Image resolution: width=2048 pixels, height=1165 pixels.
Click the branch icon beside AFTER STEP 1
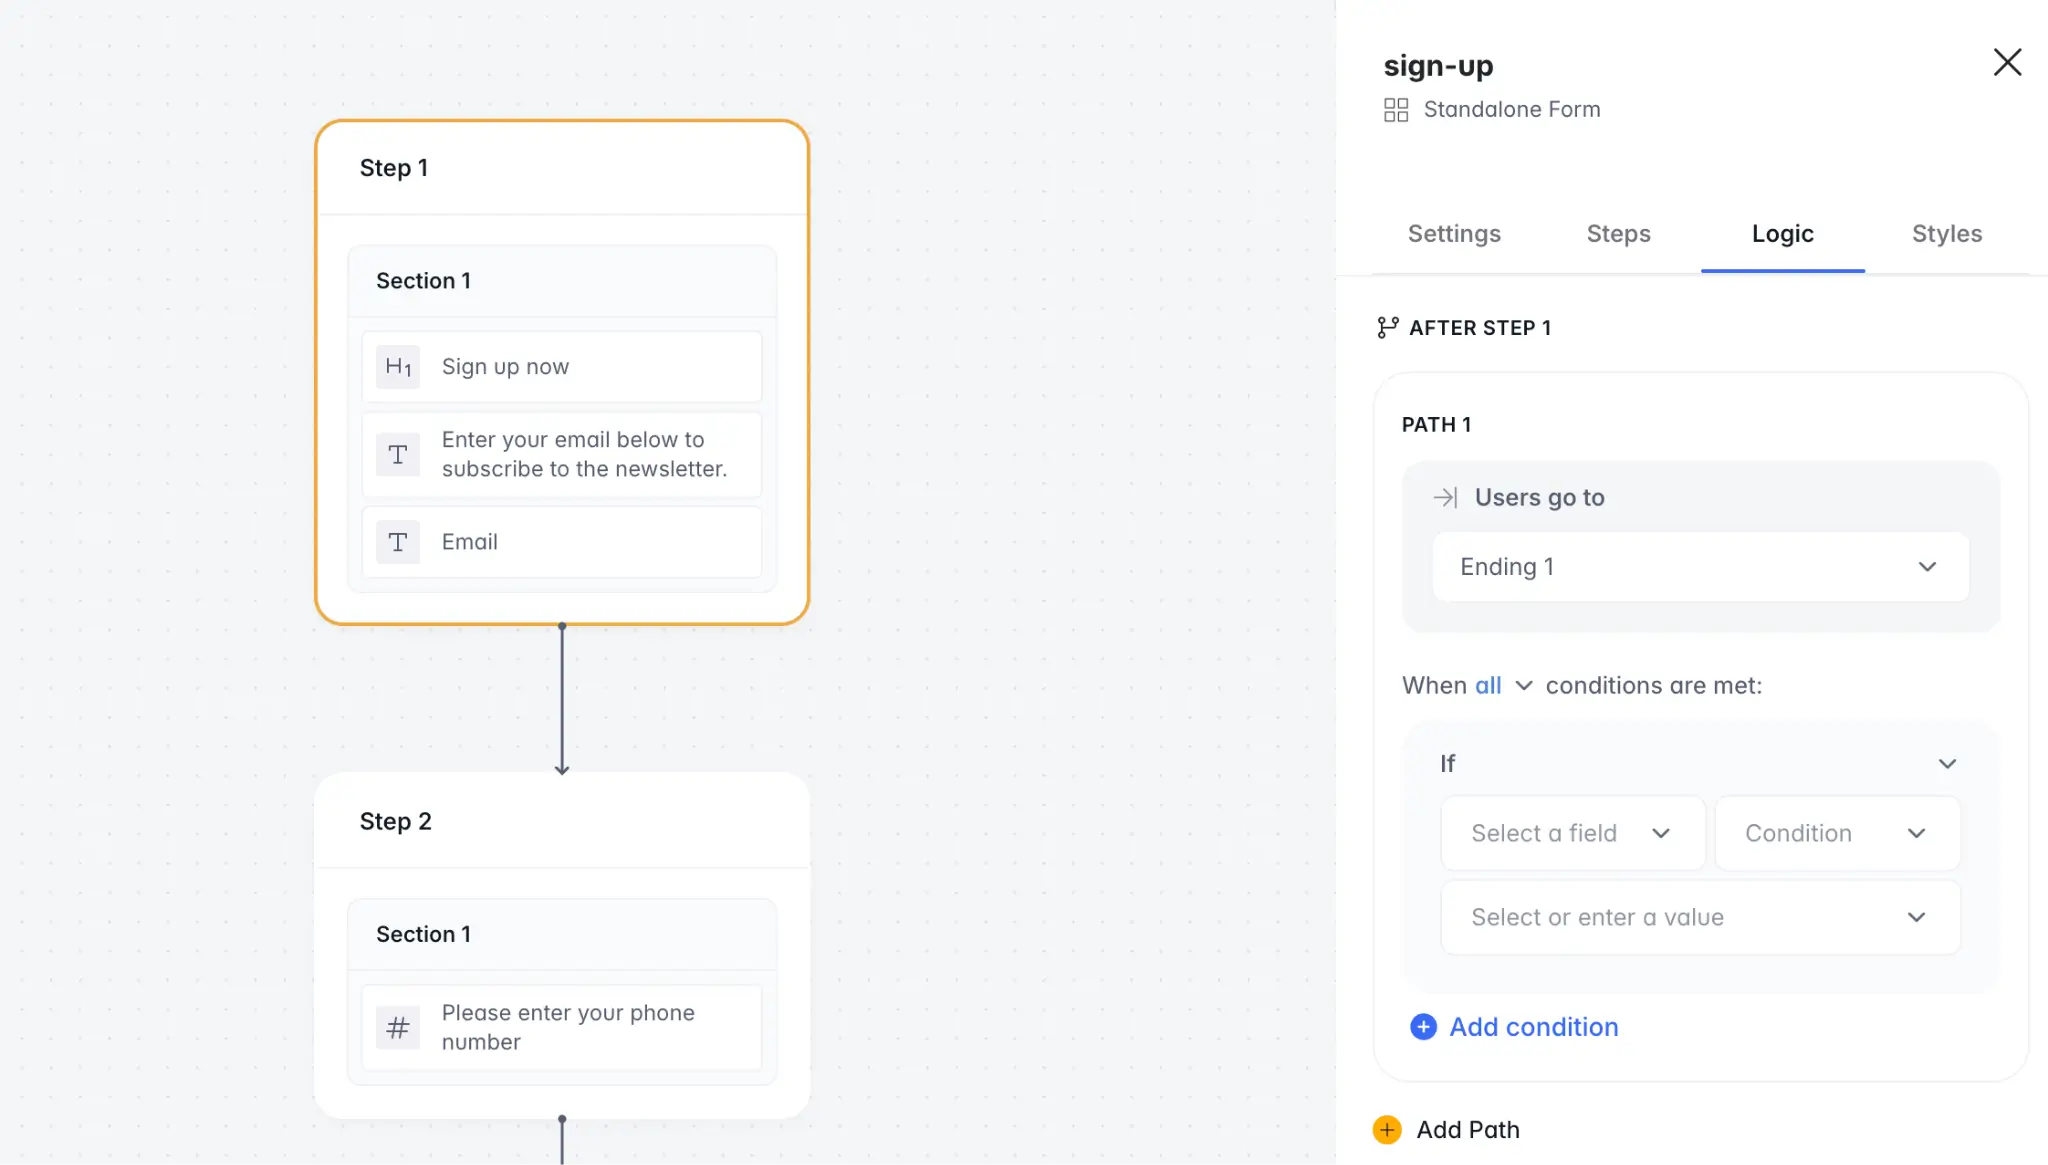pyautogui.click(x=1387, y=328)
